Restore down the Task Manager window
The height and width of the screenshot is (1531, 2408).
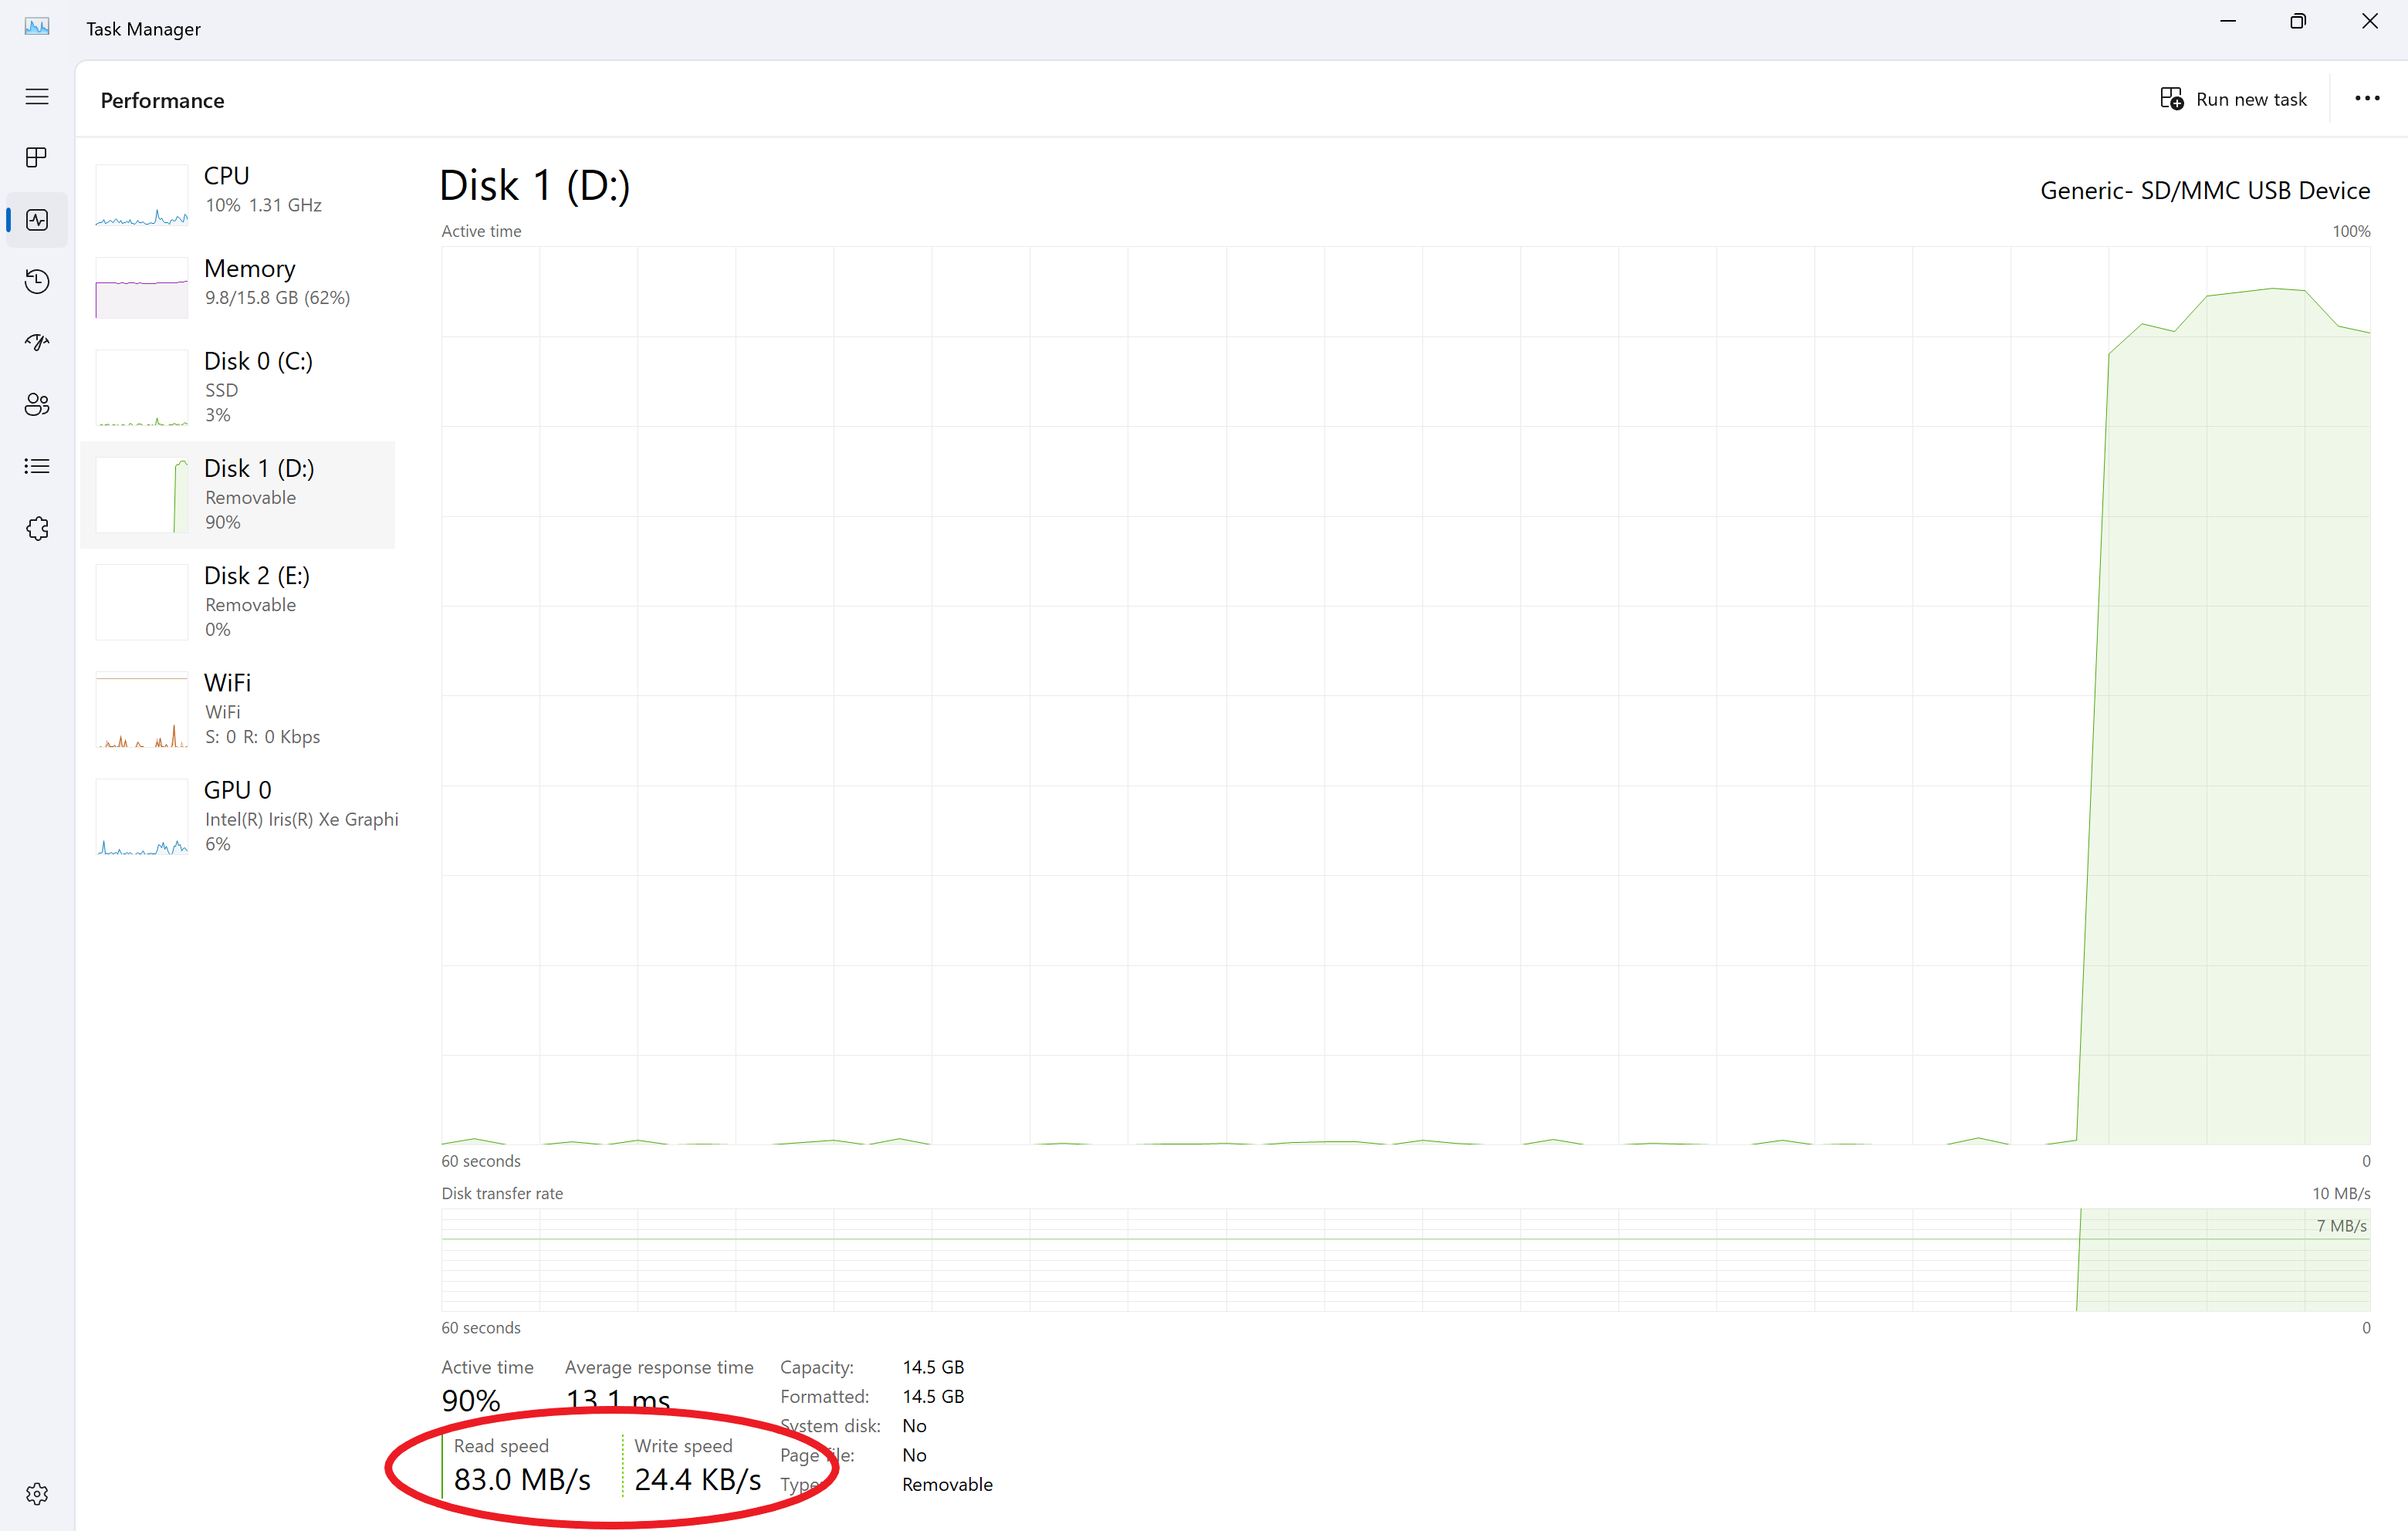pyautogui.click(x=2298, y=22)
